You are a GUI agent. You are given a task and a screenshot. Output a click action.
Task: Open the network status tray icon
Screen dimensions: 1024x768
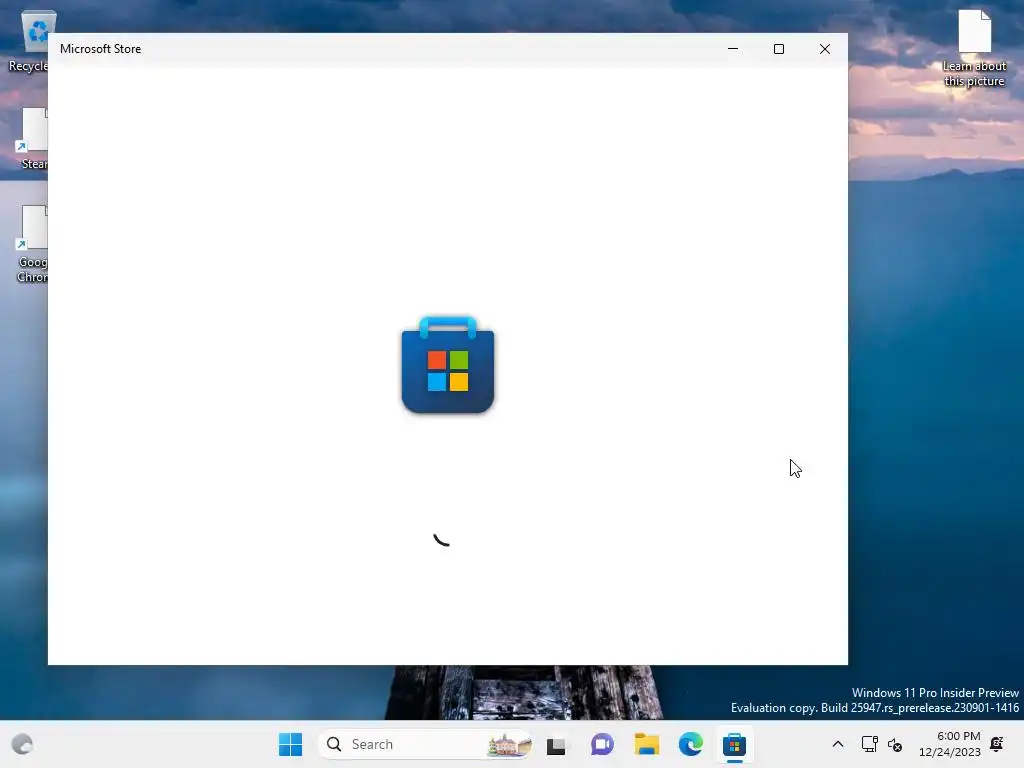(869, 744)
